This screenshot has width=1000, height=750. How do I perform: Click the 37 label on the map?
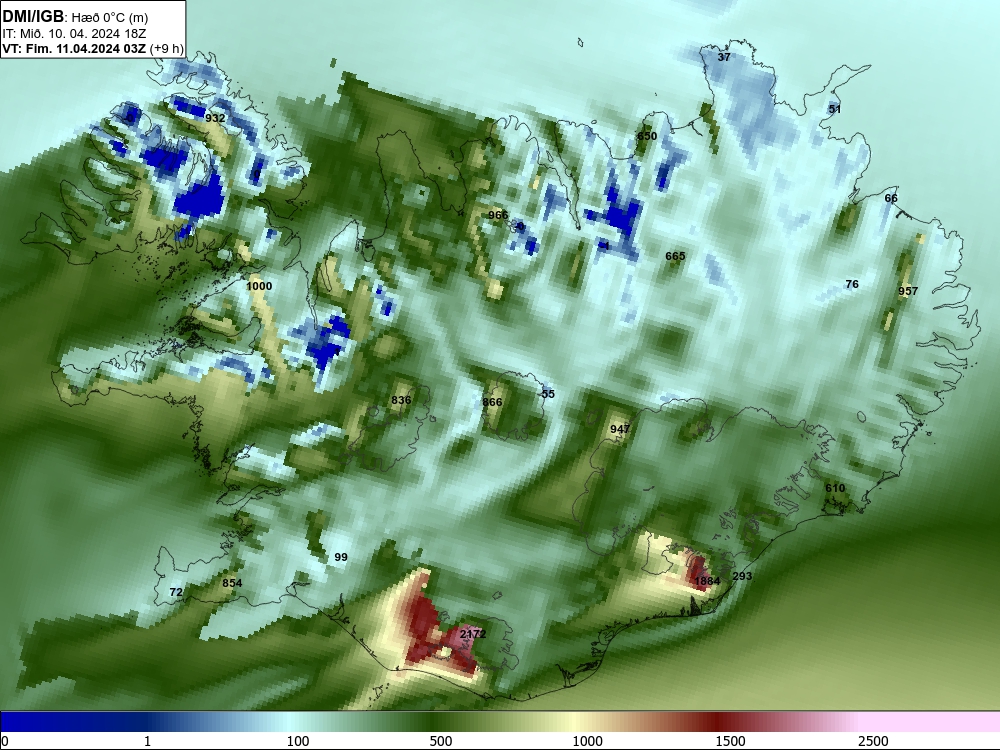click(x=724, y=57)
